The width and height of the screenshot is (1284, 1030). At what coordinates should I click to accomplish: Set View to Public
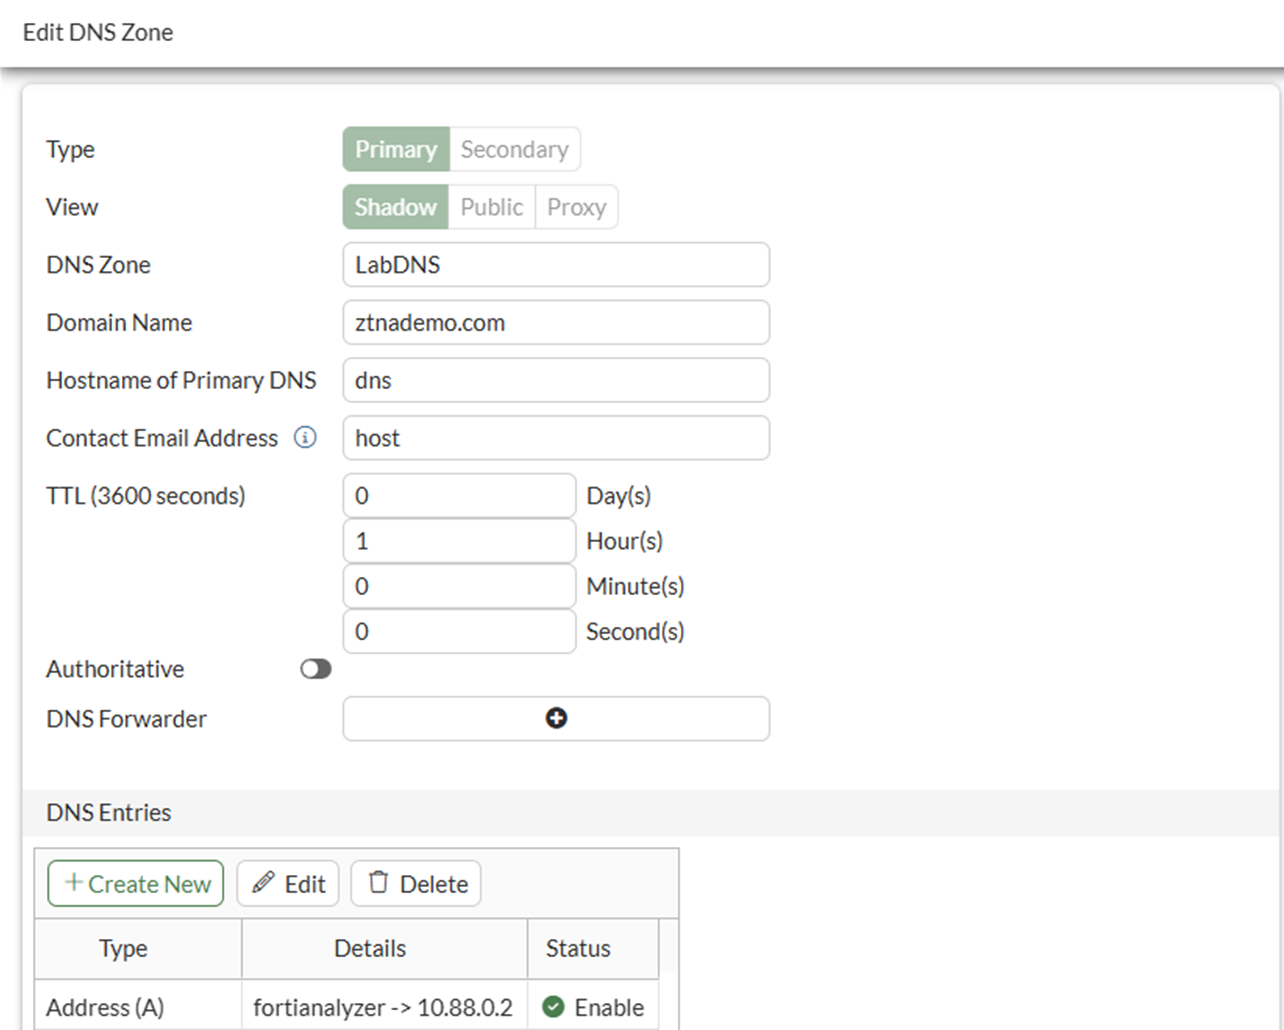pos(491,207)
